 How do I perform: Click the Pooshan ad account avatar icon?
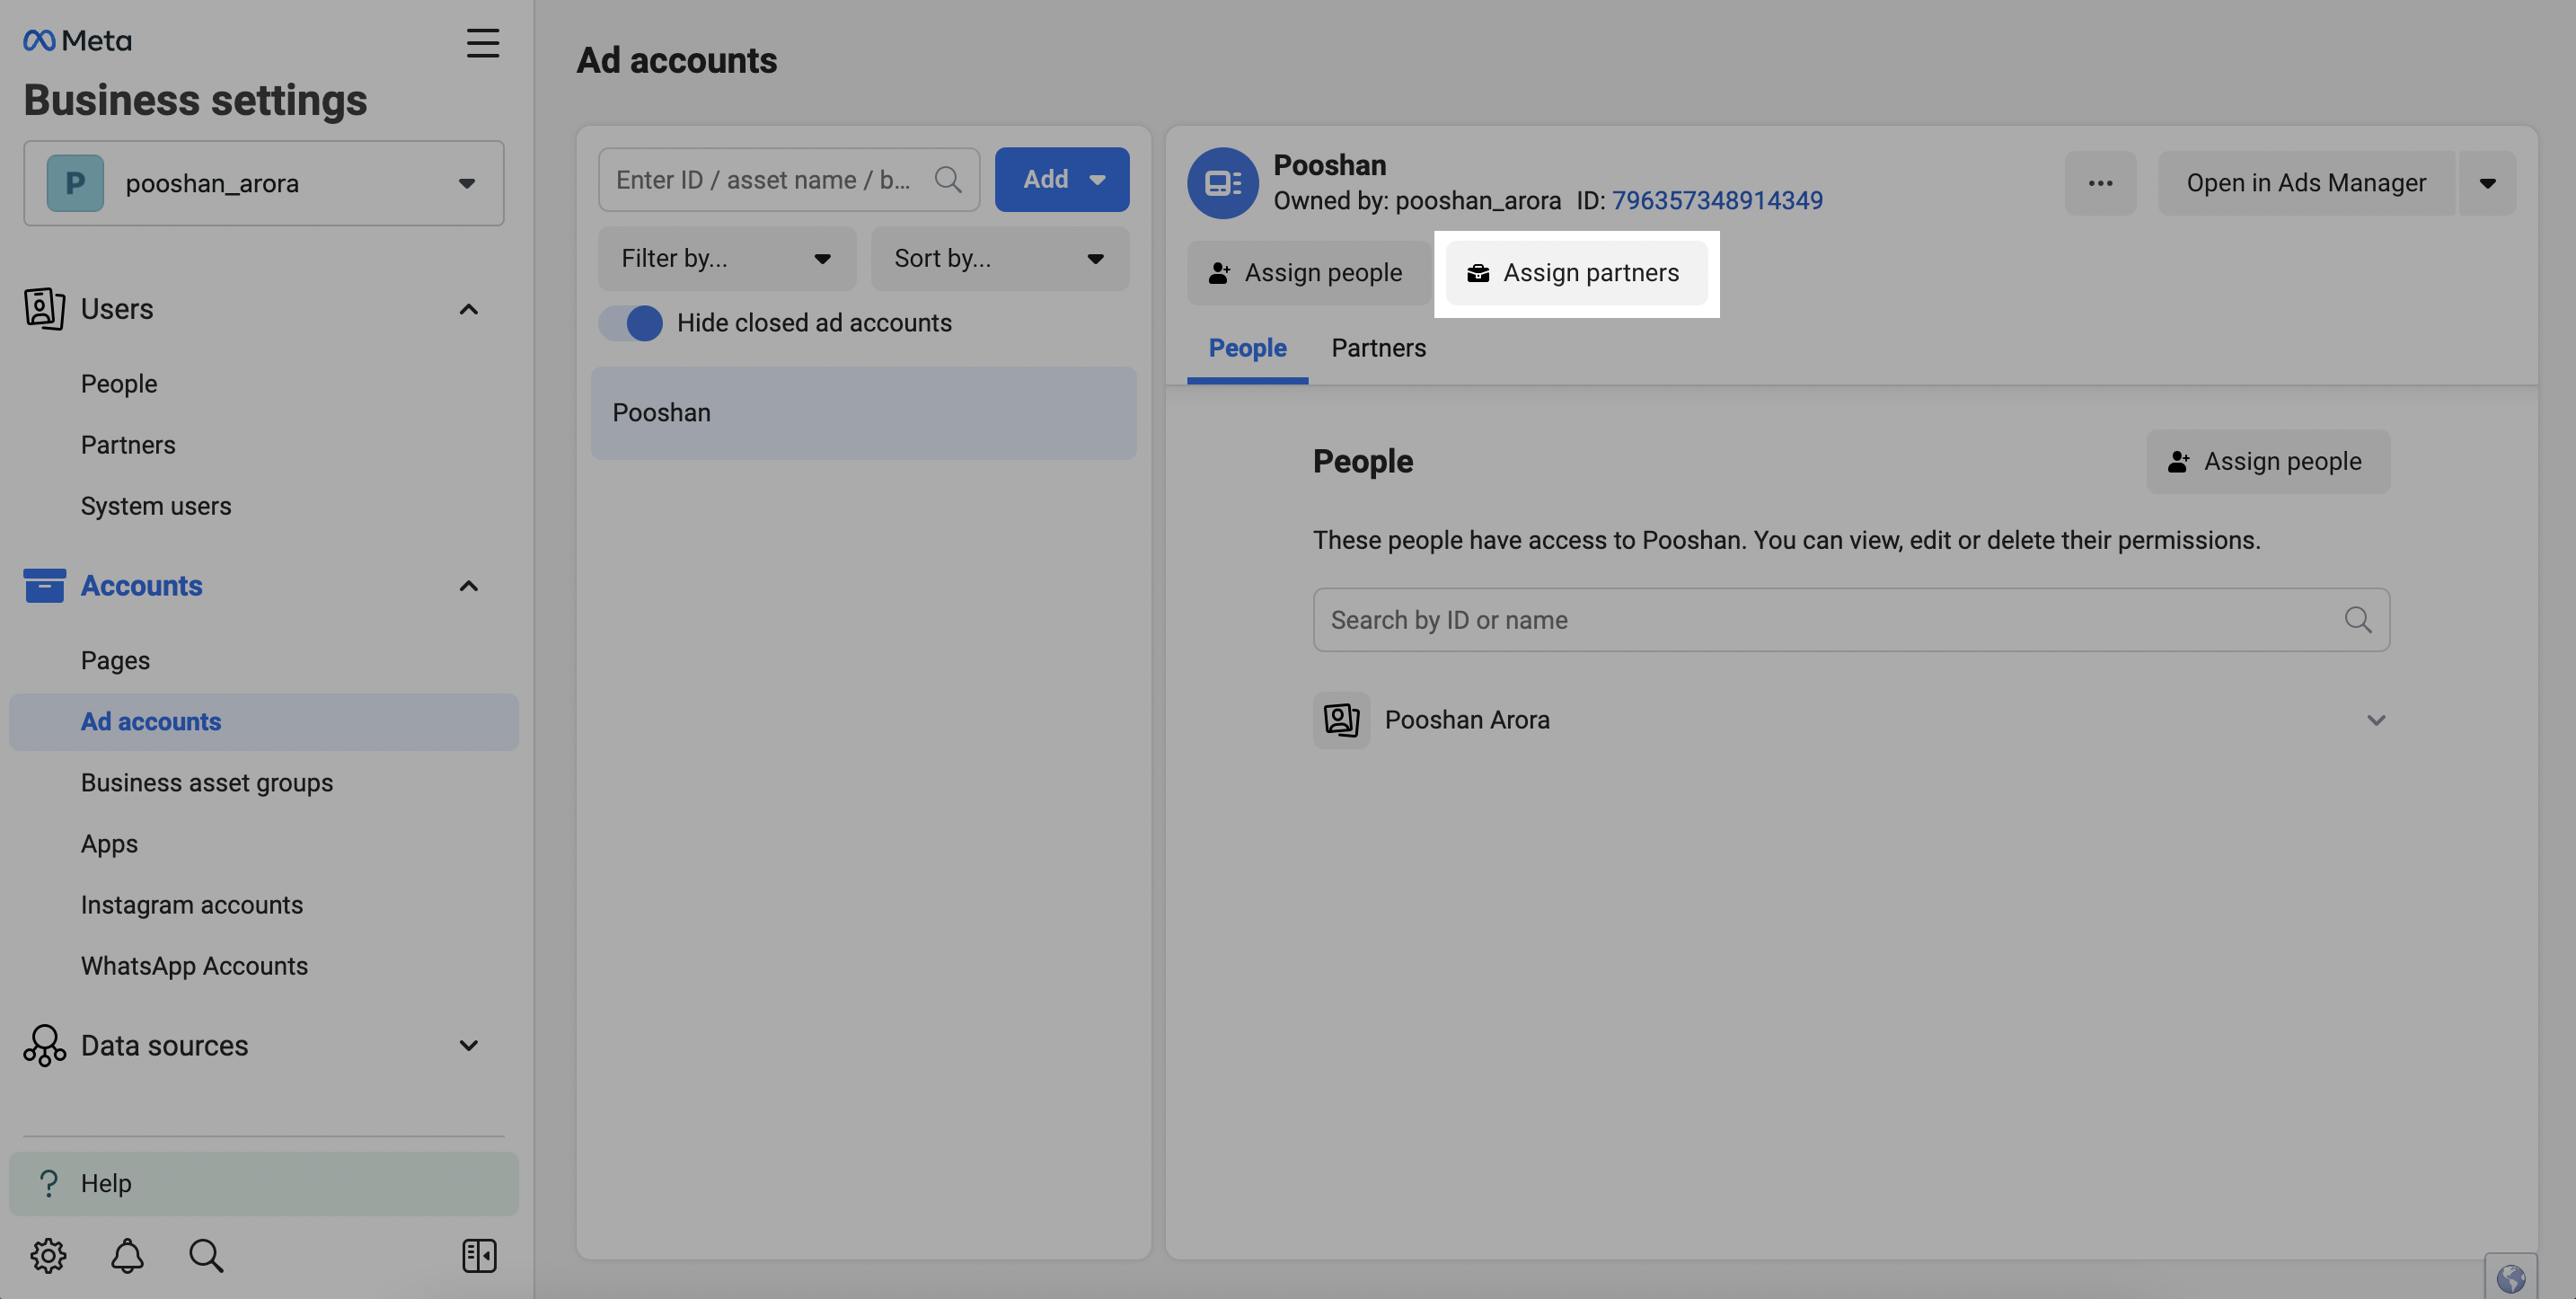[1222, 183]
